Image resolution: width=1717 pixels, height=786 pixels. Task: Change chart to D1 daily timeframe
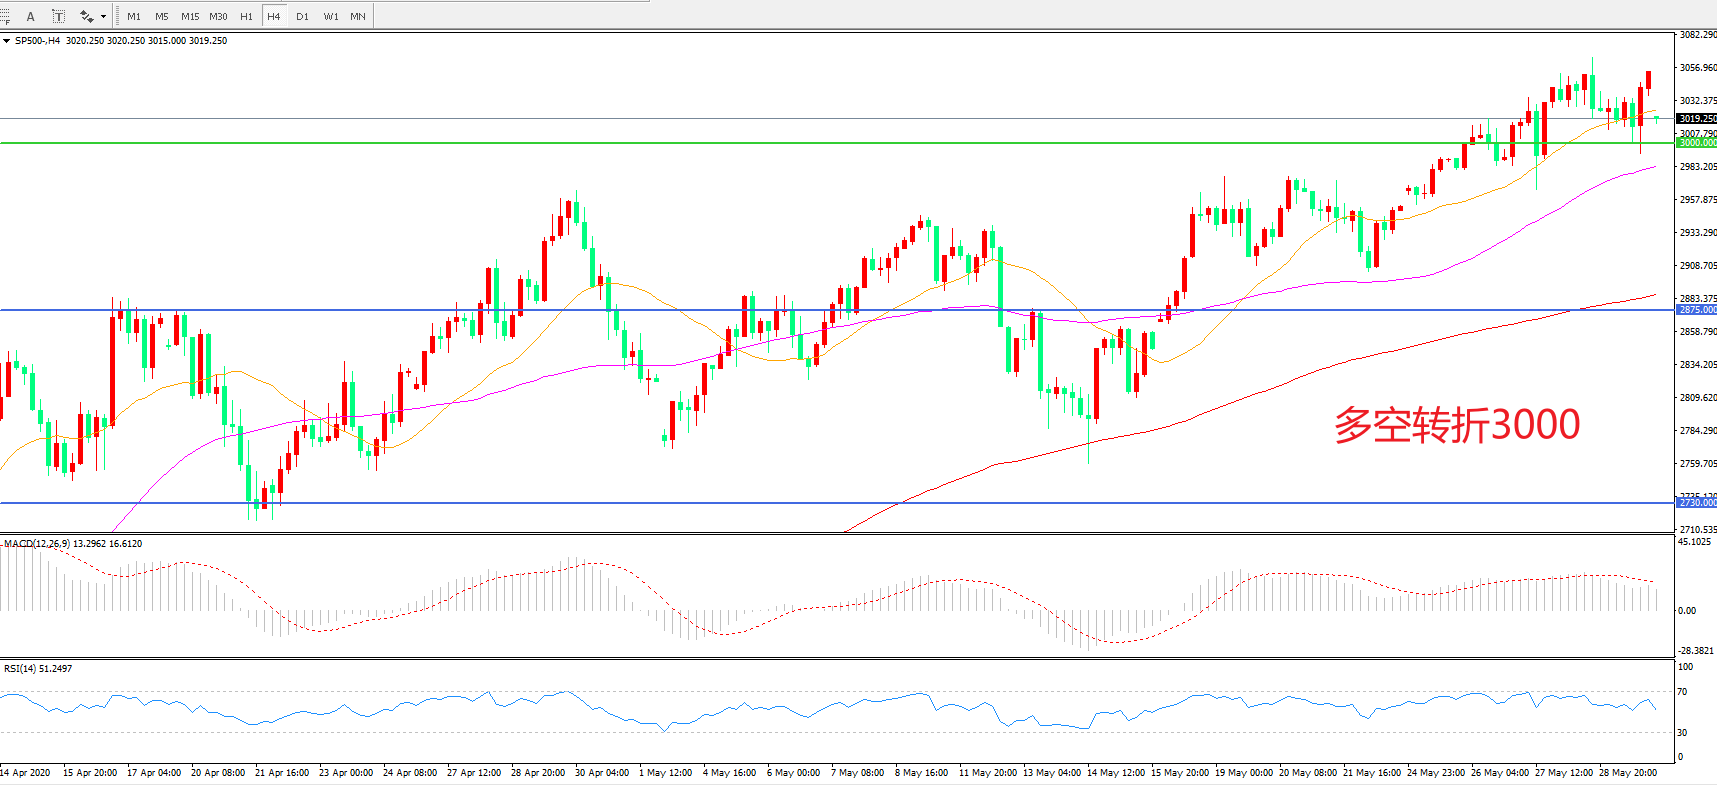(x=302, y=16)
